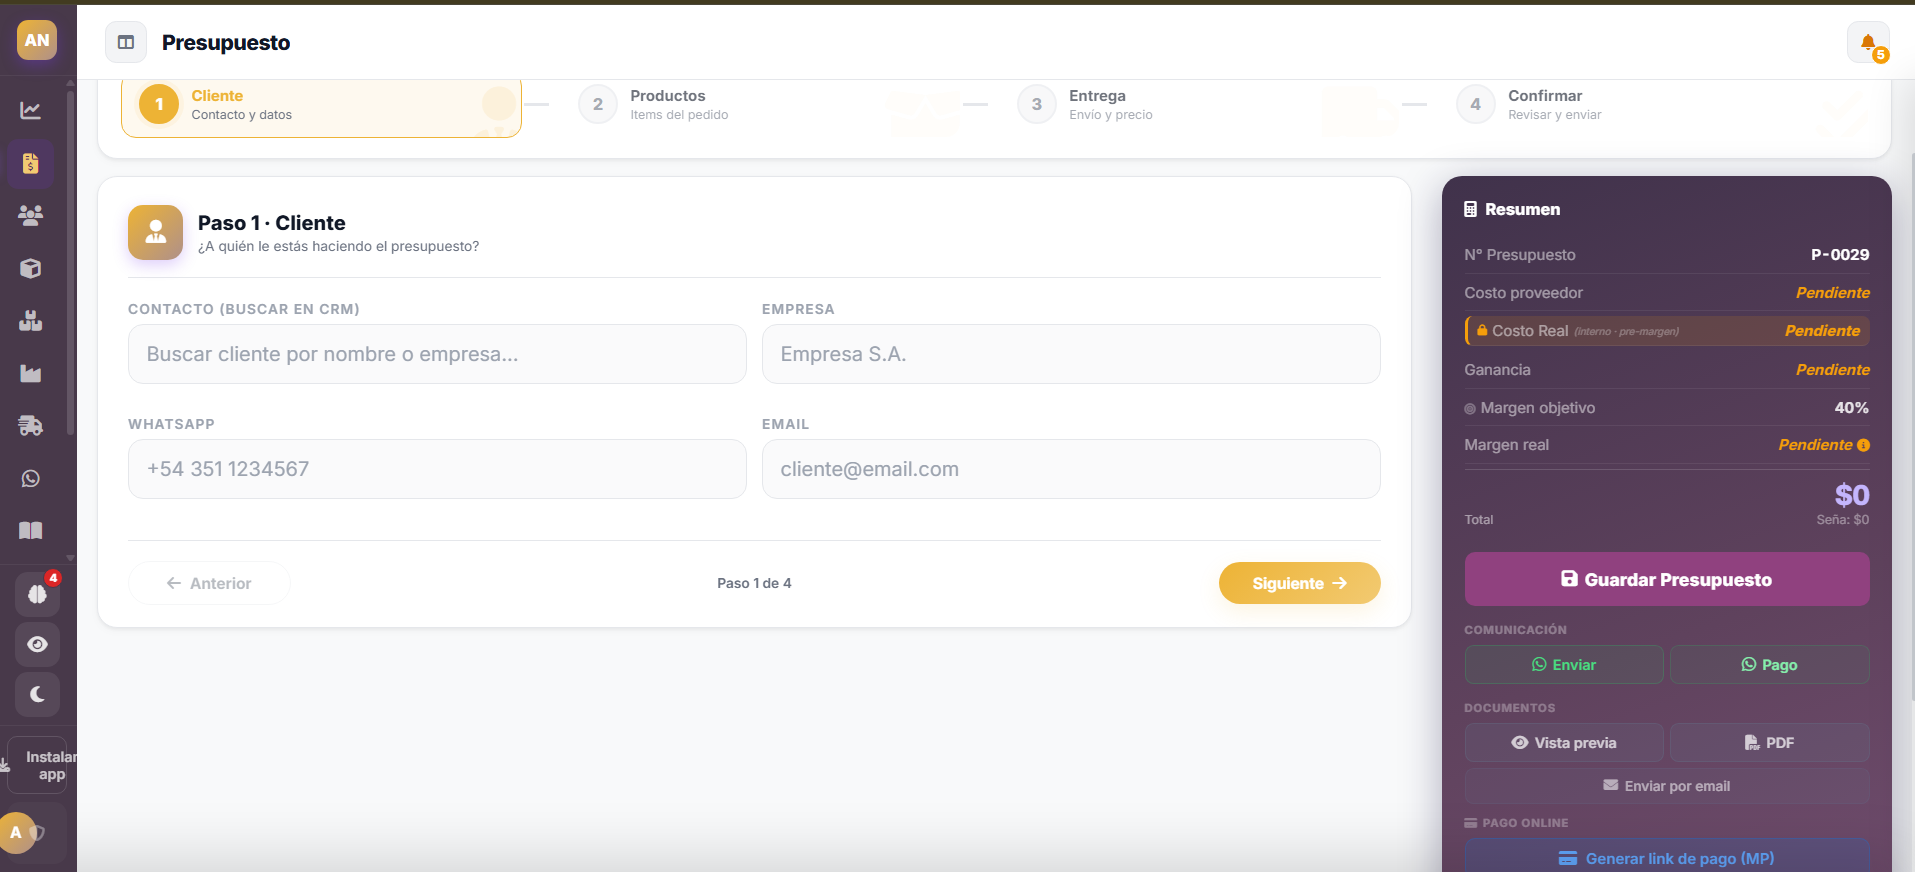This screenshot has width=1915, height=872.
Task: Click the Empresa input field
Action: click(x=1071, y=354)
